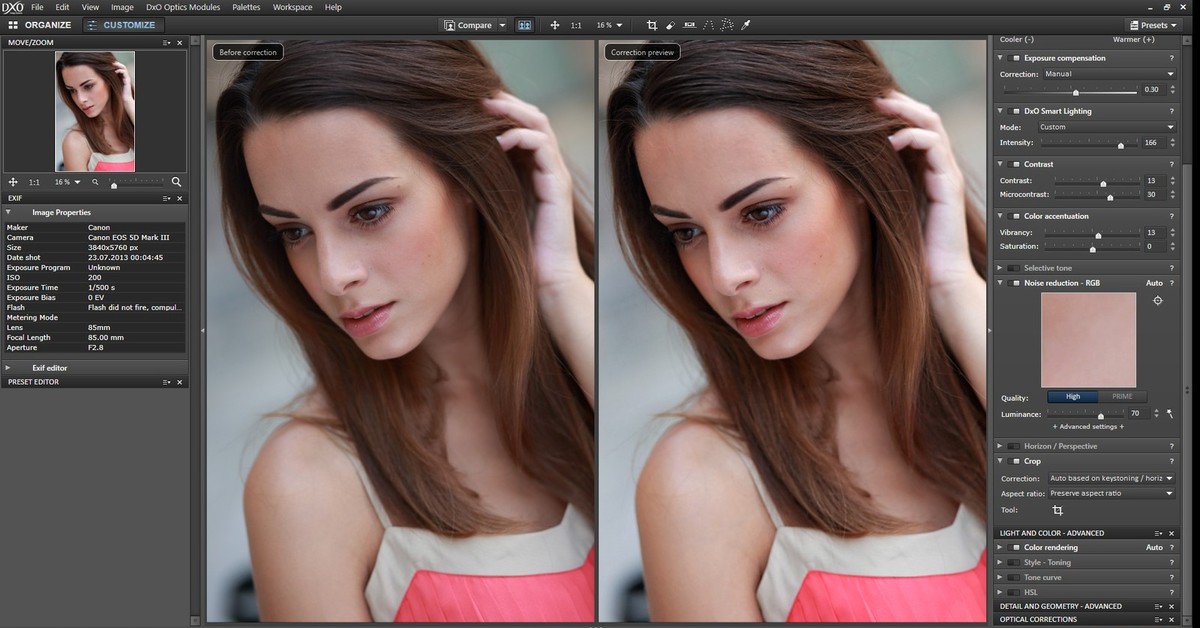The width and height of the screenshot is (1200, 628).
Task: Select the Horizon level tool in toolbar
Action: pyautogui.click(x=689, y=25)
